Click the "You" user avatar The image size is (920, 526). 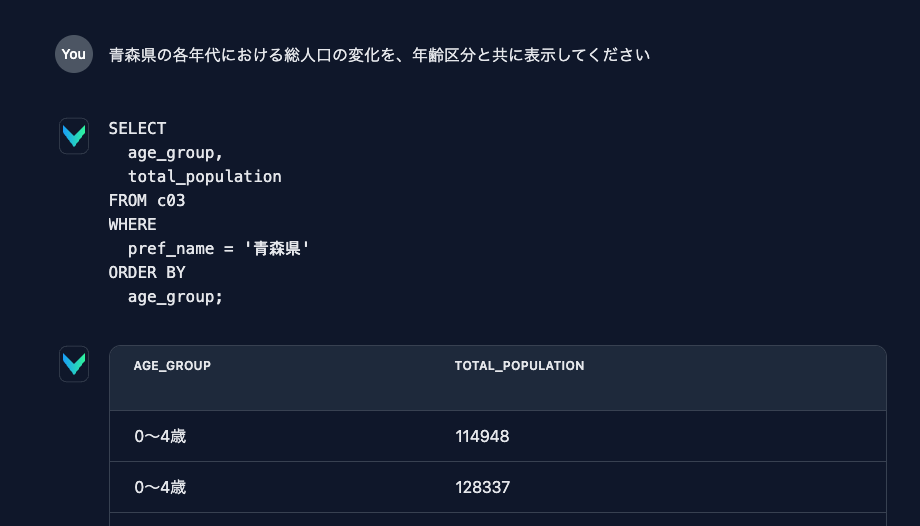(74, 54)
